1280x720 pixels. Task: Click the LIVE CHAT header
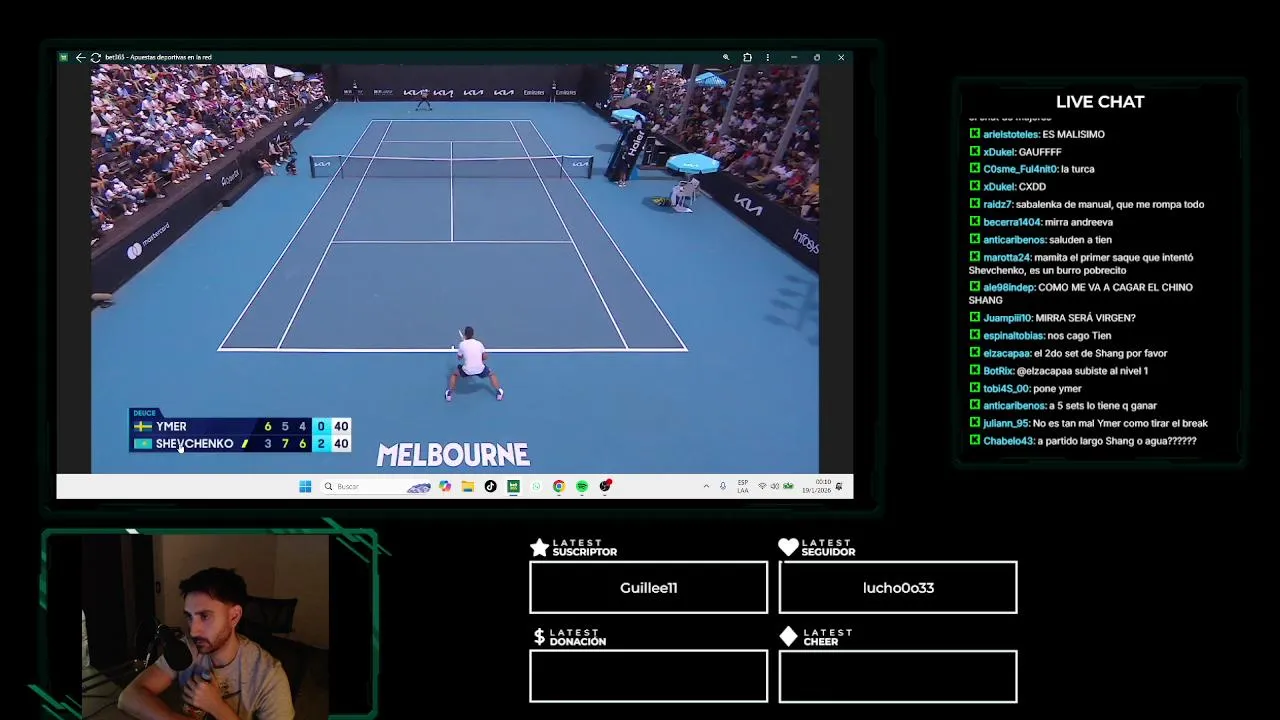[x=1100, y=102]
